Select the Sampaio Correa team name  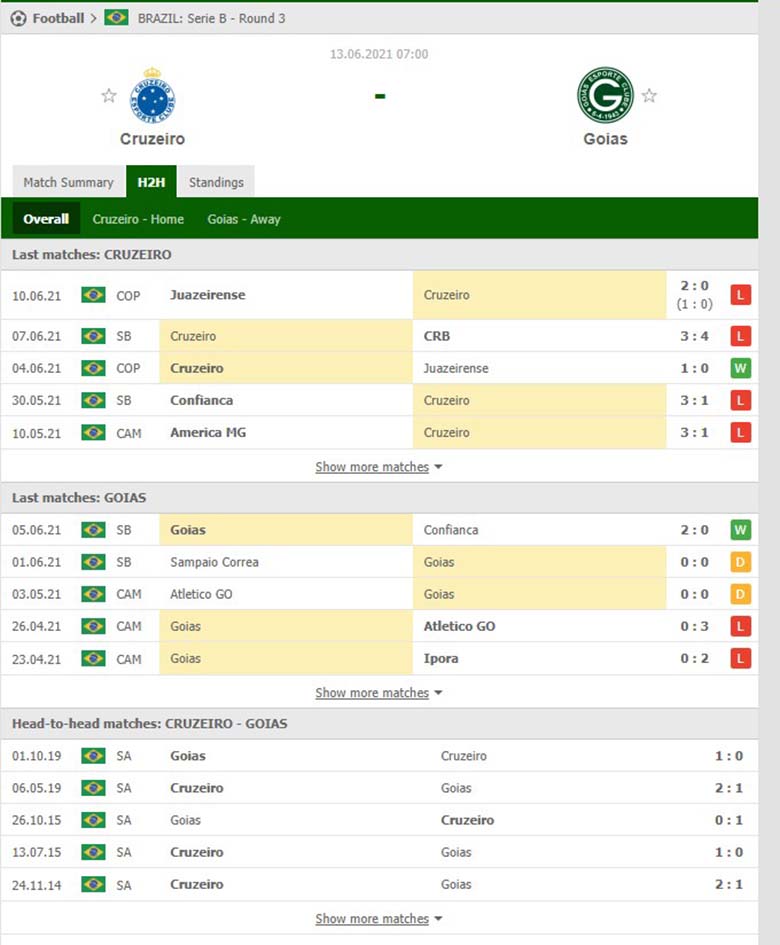[x=214, y=562]
